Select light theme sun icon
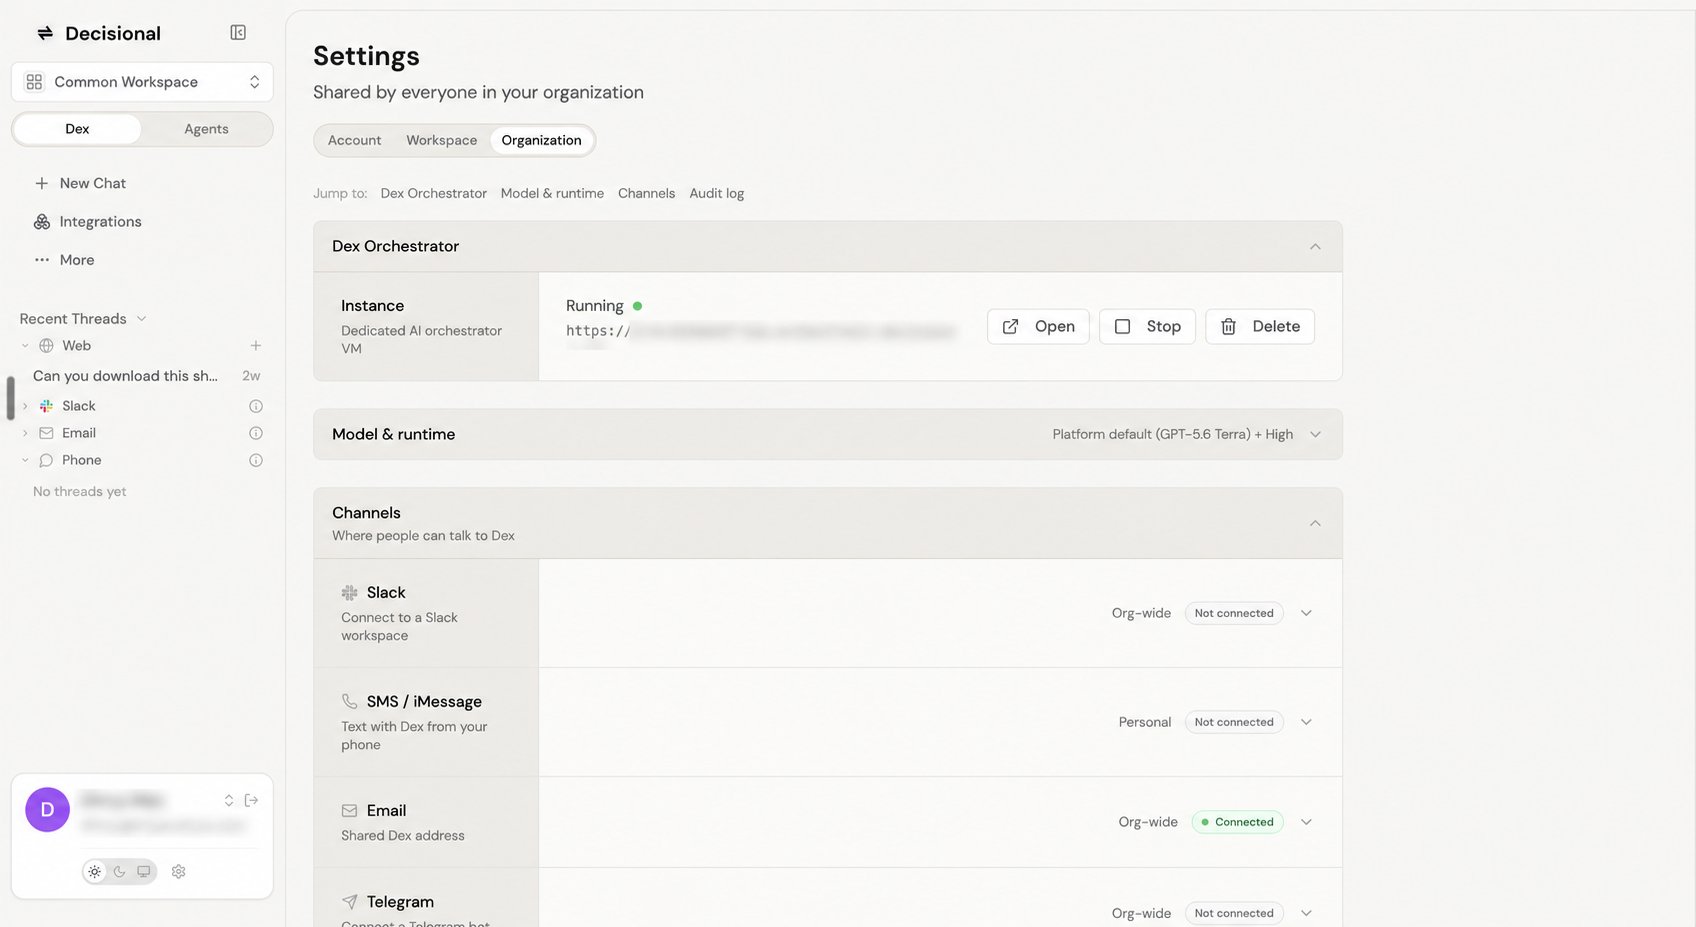This screenshot has width=1696, height=927. pos(95,872)
